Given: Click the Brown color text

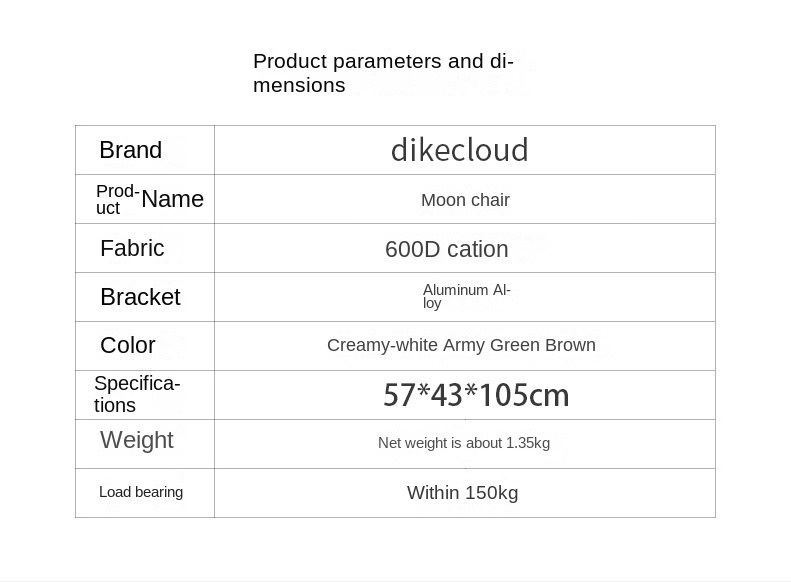Looking at the screenshot, I should click(570, 345).
